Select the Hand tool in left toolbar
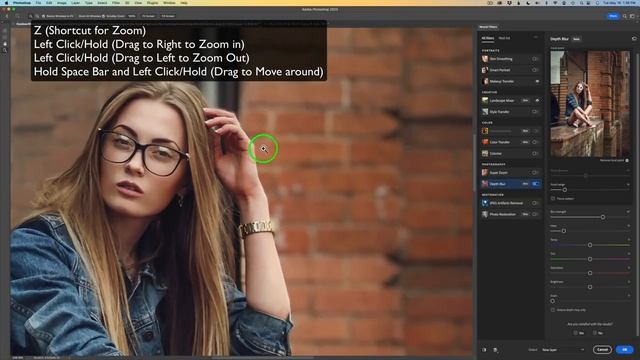The image size is (640, 360). (x=5, y=44)
